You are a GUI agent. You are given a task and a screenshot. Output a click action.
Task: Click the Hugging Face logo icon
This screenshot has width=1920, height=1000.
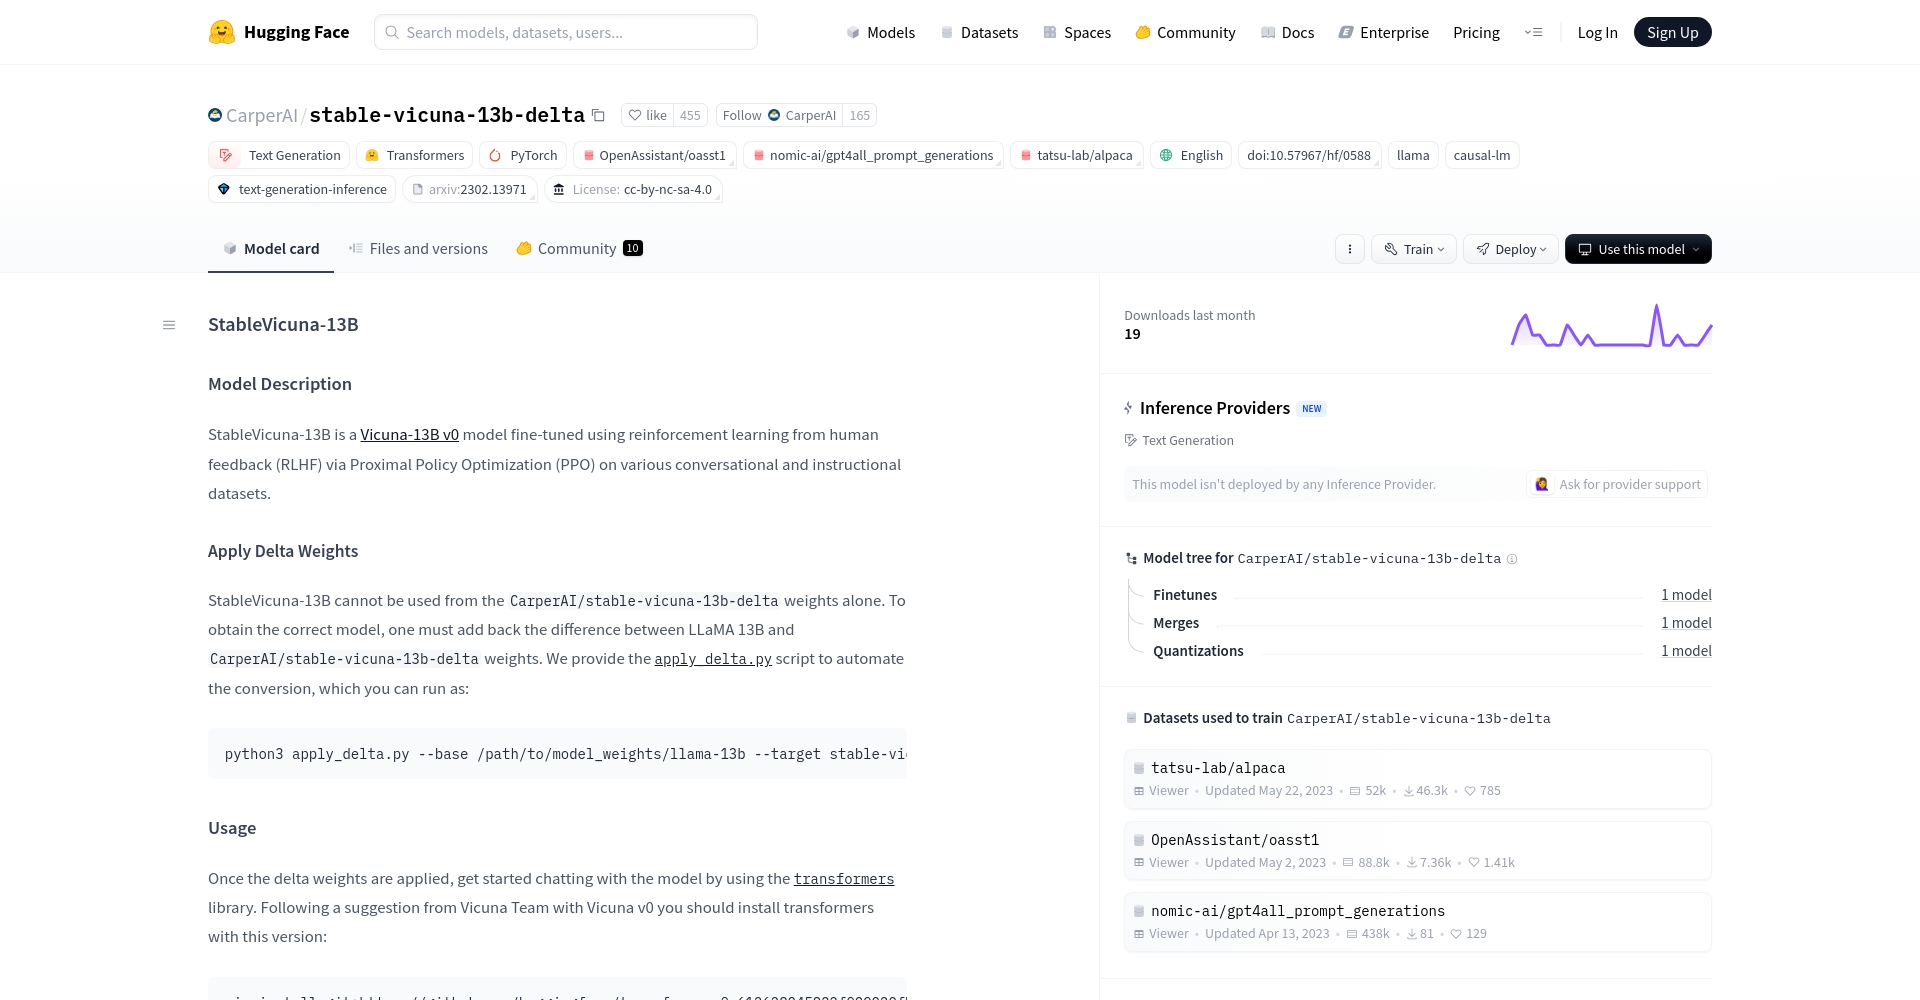221,32
